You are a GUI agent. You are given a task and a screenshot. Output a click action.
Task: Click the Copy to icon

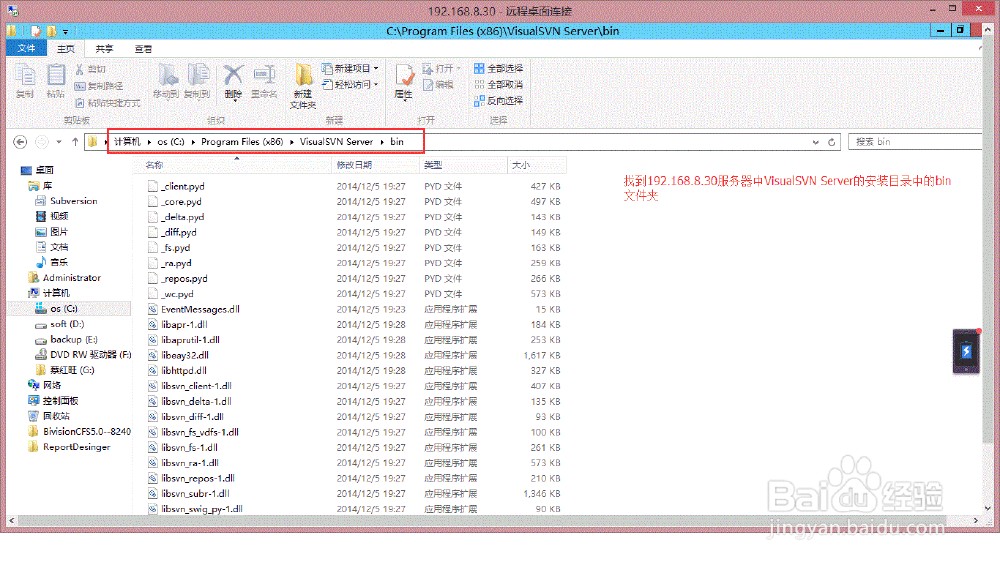point(198,75)
